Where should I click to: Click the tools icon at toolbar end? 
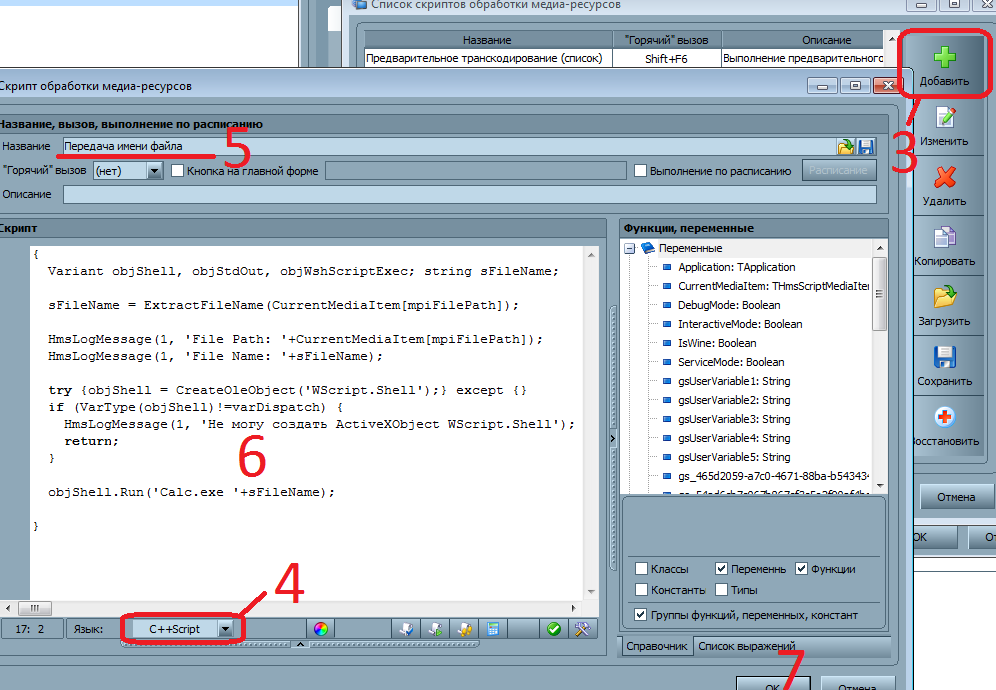point(583,629)
